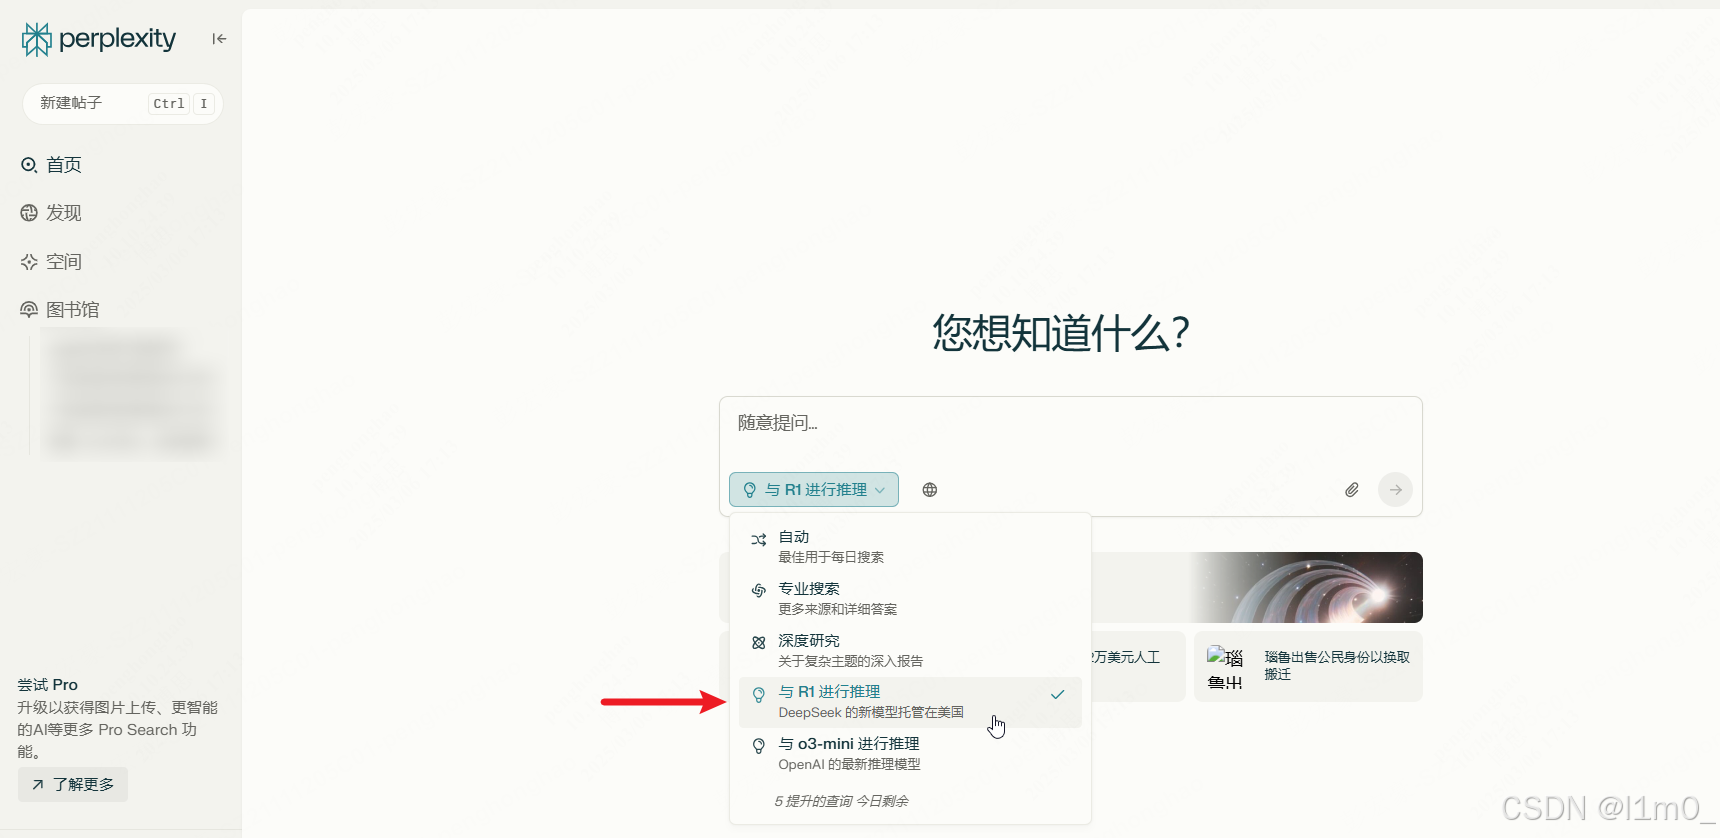Open the 万美元人工 news card
The width and height of the screenshot is (1720, 838).
point(1138,666)
